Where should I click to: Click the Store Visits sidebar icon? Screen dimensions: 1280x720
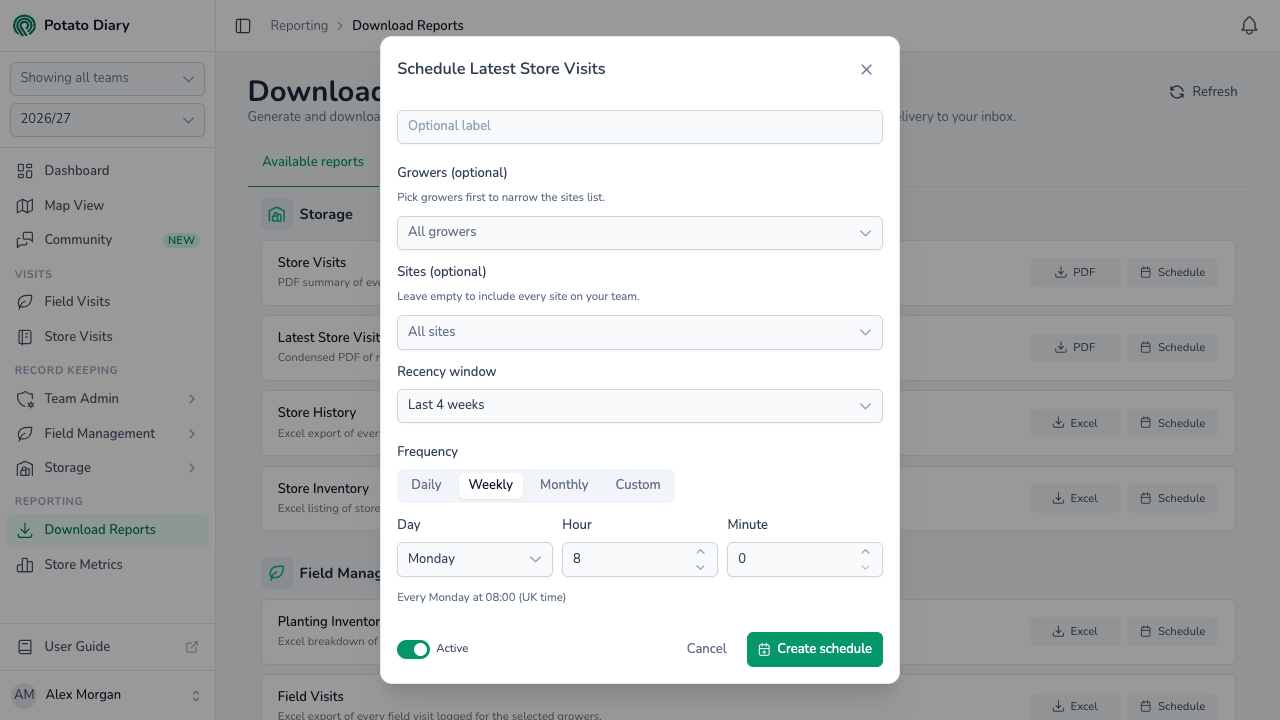tap(25, 337)
